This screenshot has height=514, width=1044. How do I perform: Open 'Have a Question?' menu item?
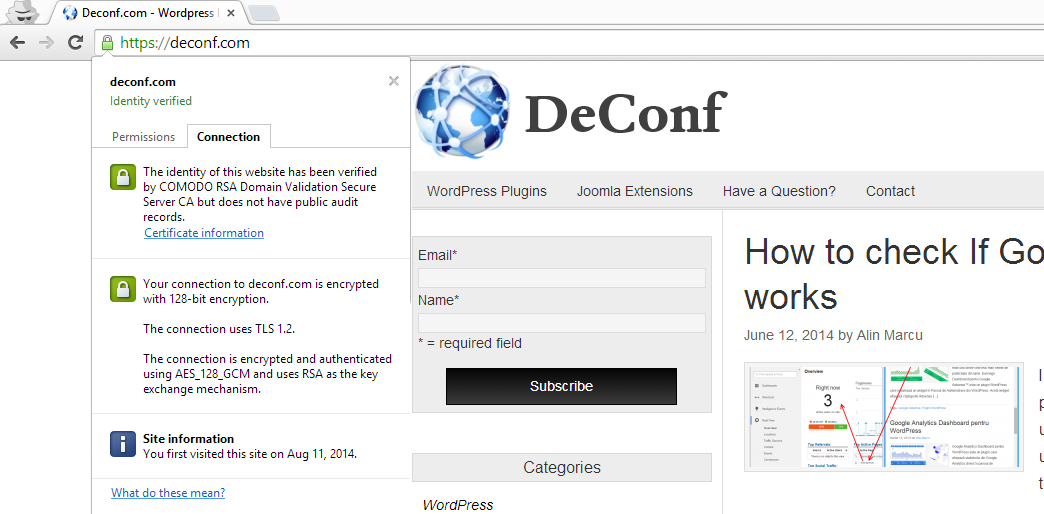tap(779, 191)
